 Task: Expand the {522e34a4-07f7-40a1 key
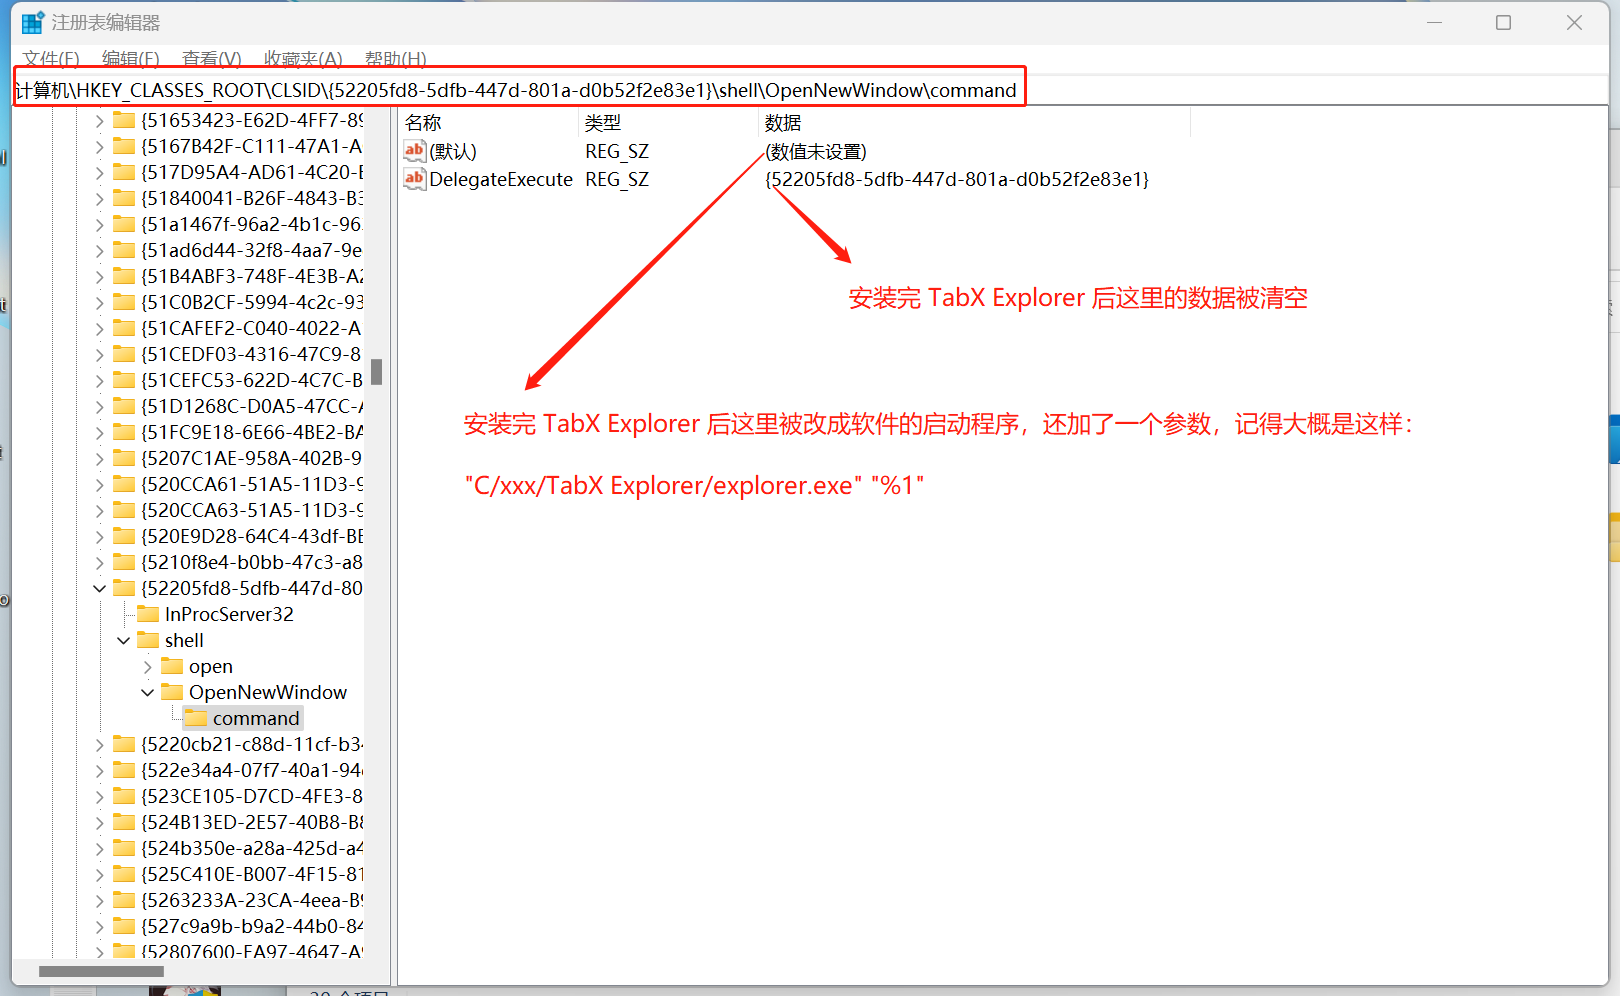pyautogui.click(x=99, y=770)
